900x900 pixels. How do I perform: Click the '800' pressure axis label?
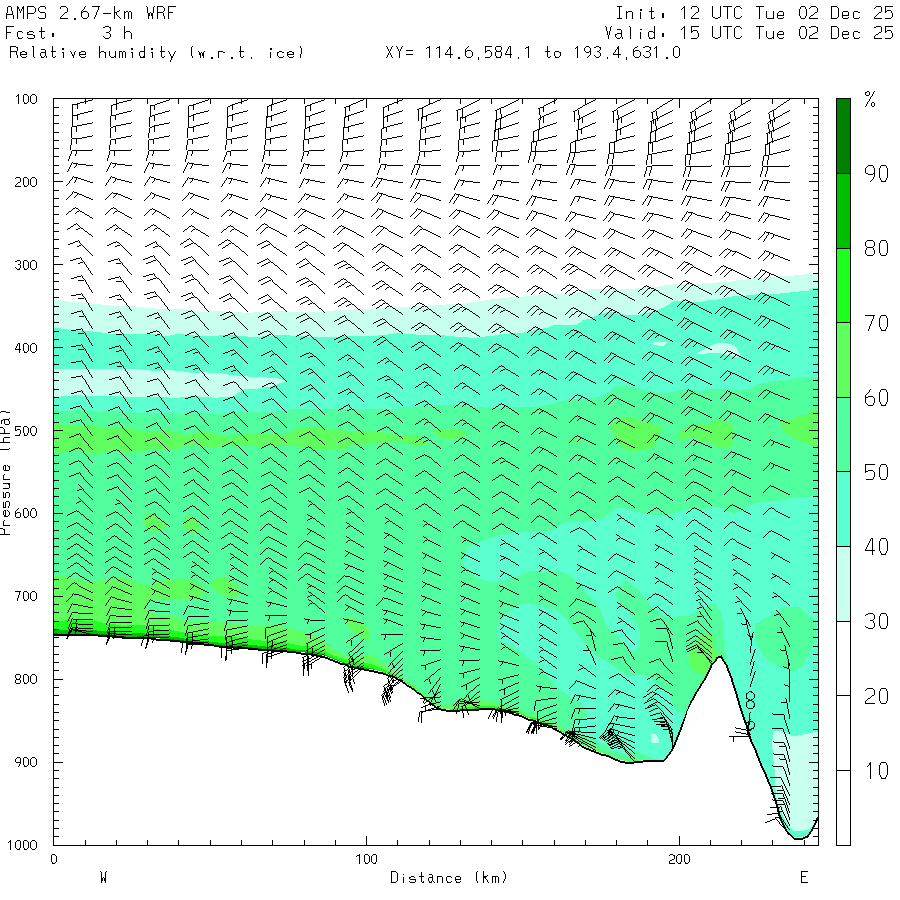pos(26,680)
